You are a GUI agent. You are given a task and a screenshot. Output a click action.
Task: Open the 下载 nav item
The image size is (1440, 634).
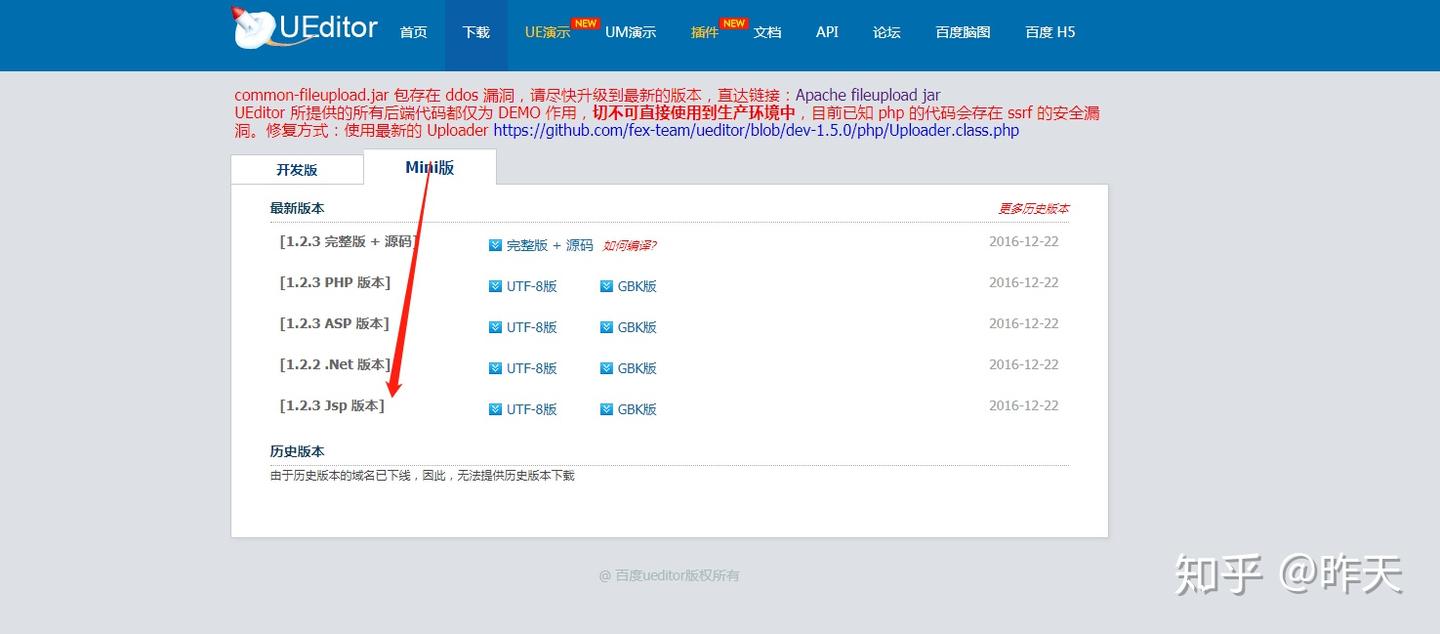click(x=476, y=32)
